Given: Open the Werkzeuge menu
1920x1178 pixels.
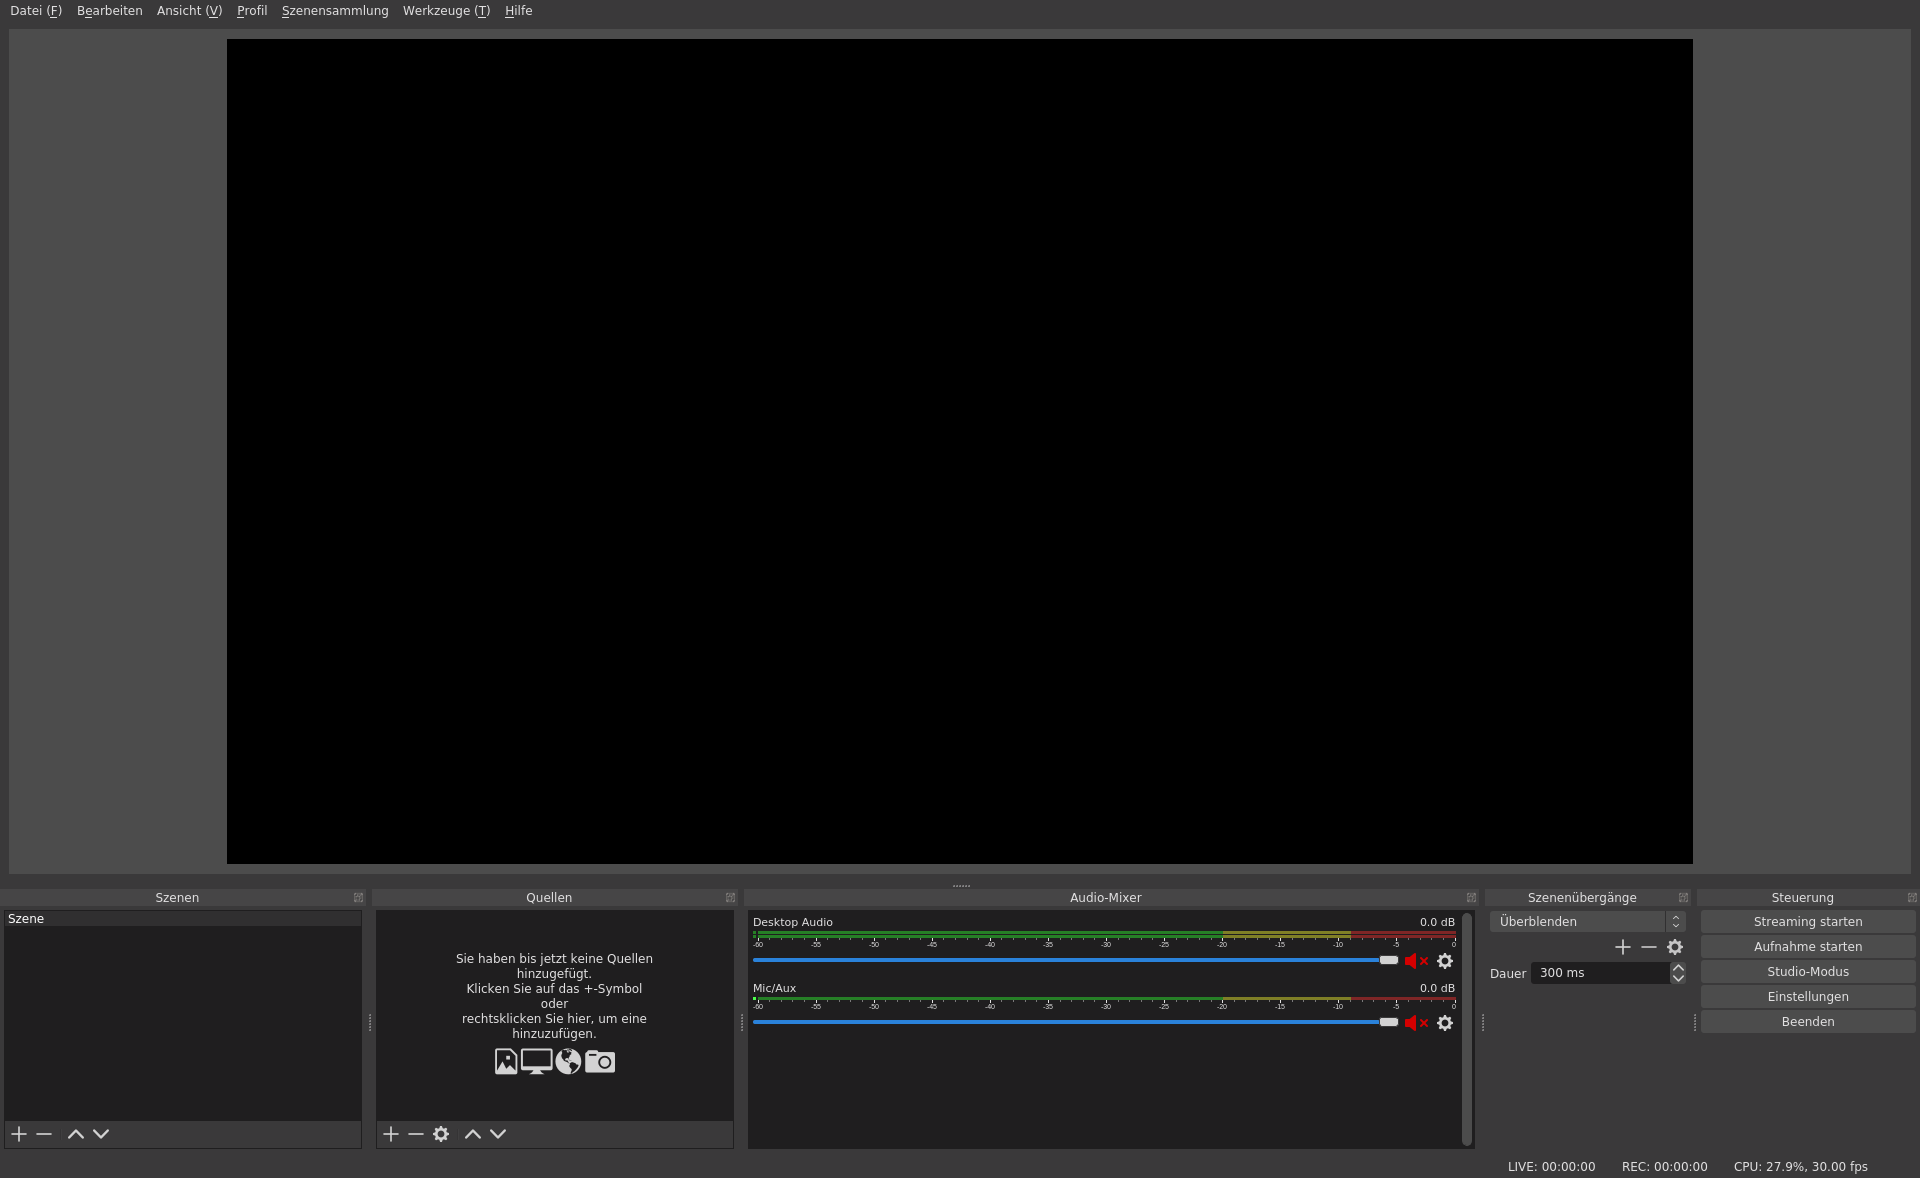Looking at the screenshot, I should coord(446,11).
